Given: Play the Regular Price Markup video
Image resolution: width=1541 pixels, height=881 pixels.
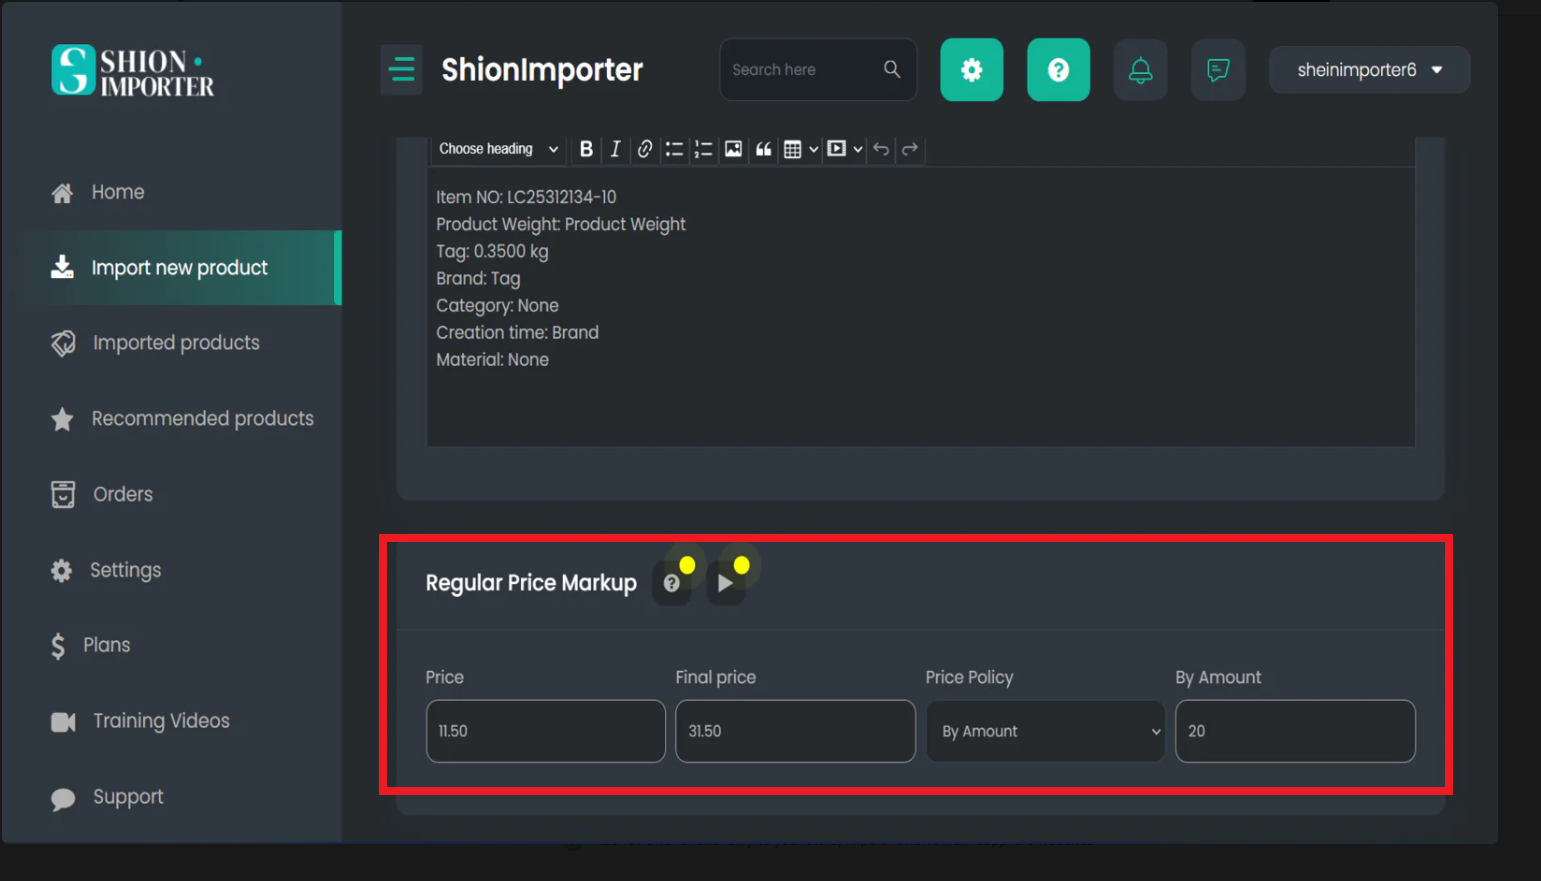Looking at the screenshot, I should (725, 583).
